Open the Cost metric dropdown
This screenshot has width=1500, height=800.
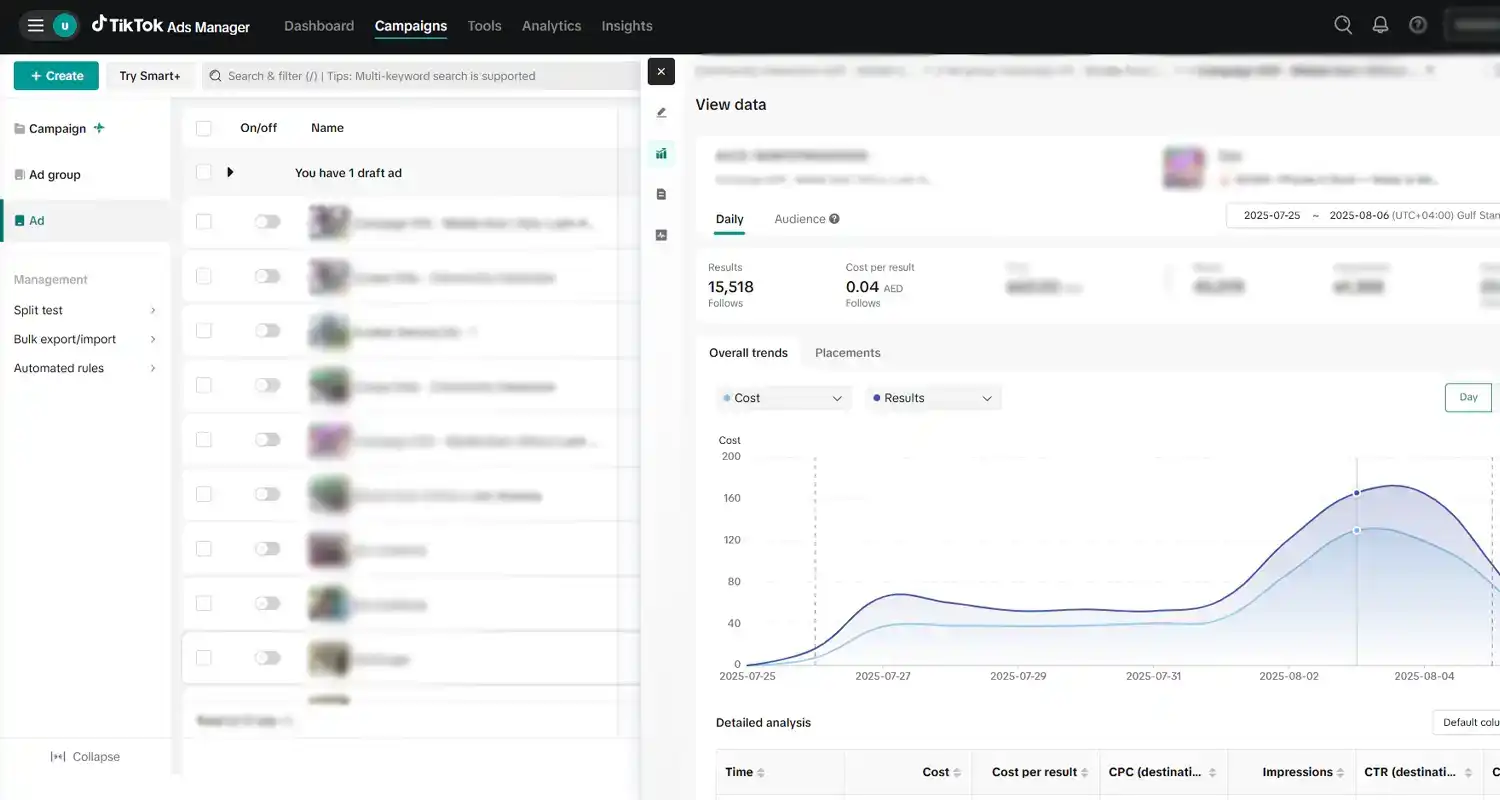click(x=783, y=397)
